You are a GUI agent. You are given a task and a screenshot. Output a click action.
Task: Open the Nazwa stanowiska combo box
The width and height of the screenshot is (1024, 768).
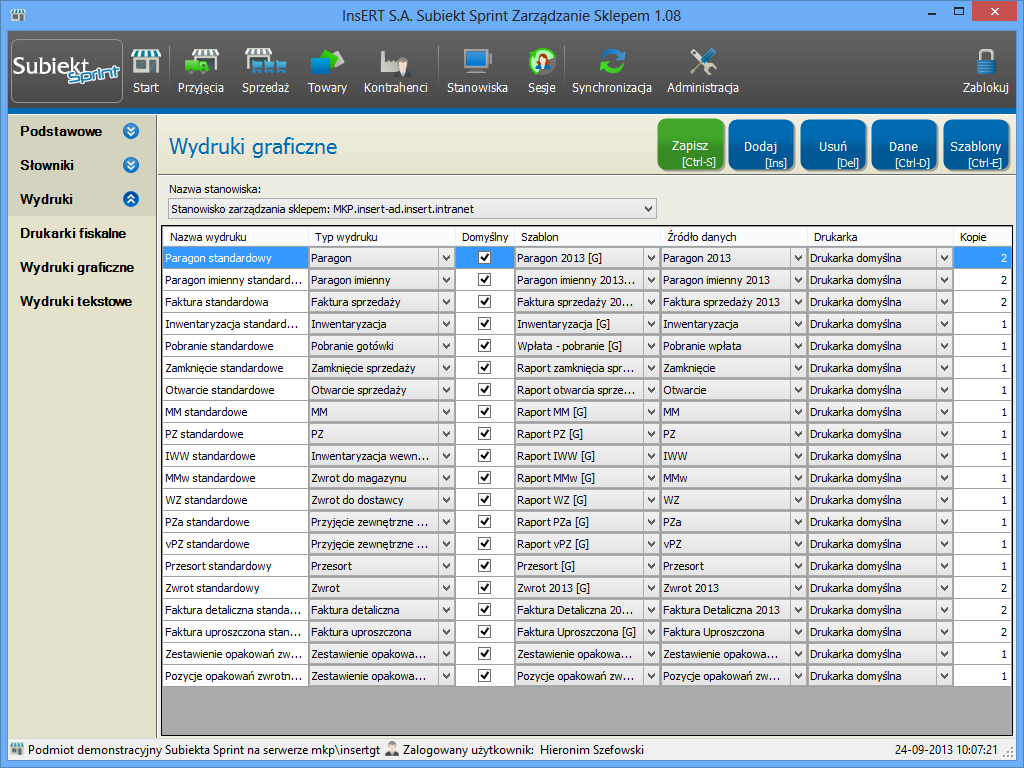[412, 209]
